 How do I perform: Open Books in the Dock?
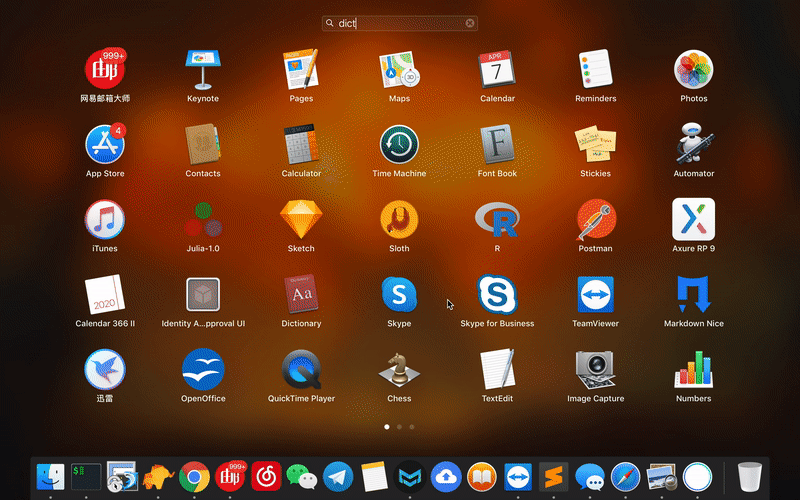[x=482, y=477]
